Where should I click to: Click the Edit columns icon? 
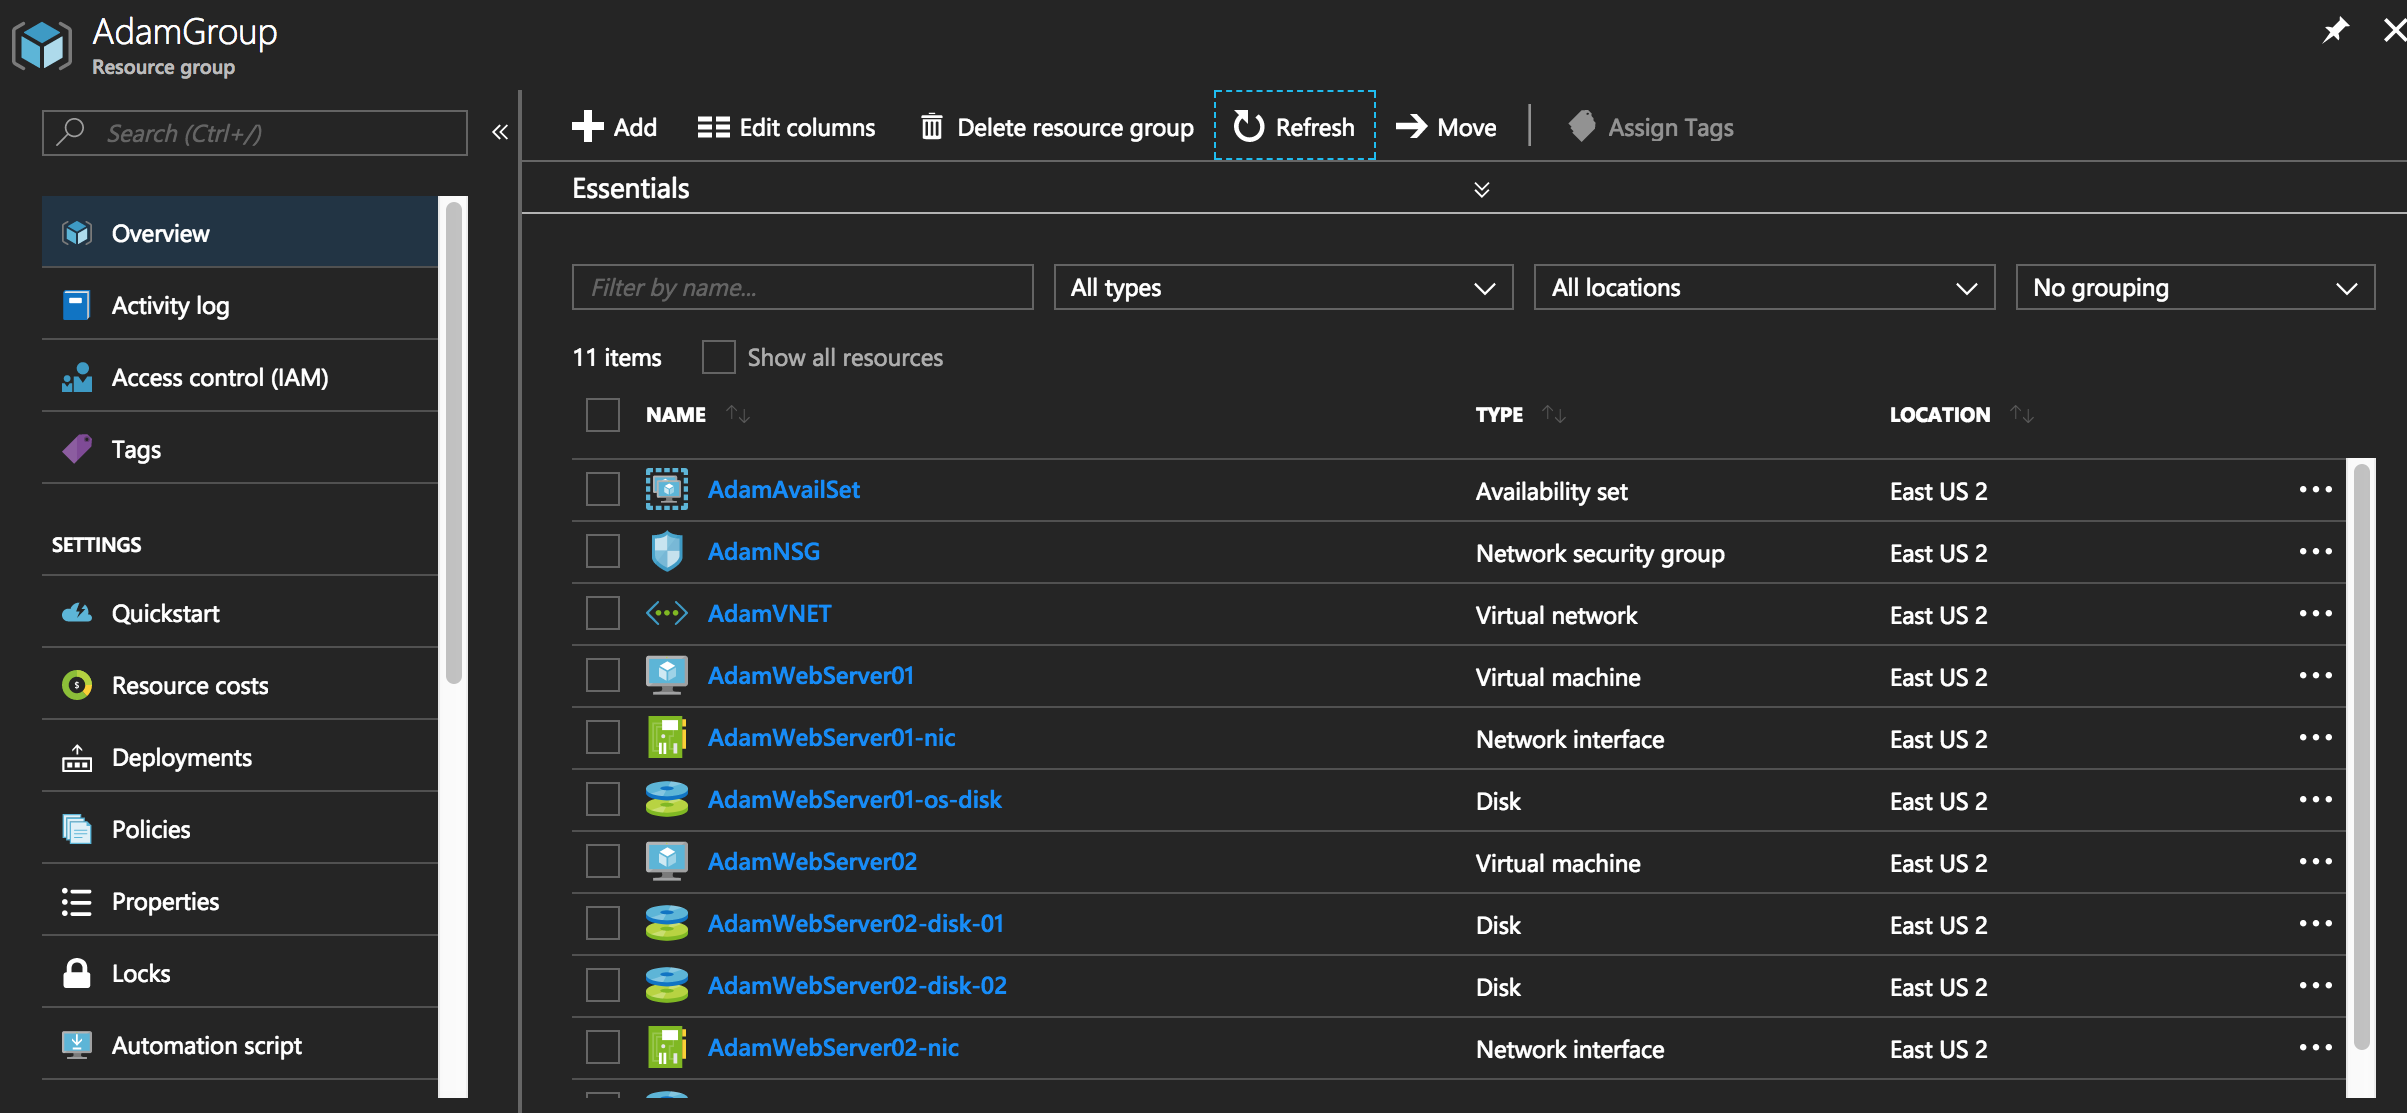pyautogui.click(x=713, y=127)
